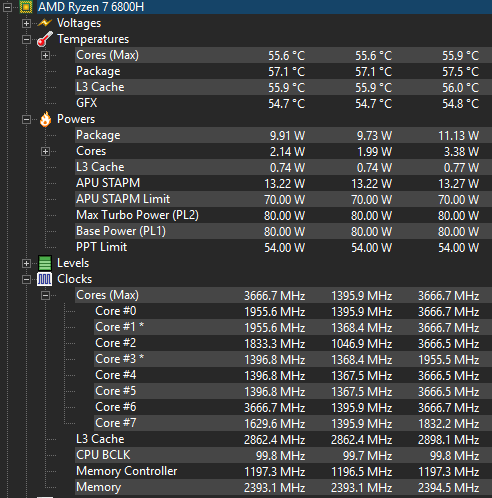Select the APU STAPM Limit row
This screenshot has width=492, height=498.
pyautogui.click(x=283, y=199)
